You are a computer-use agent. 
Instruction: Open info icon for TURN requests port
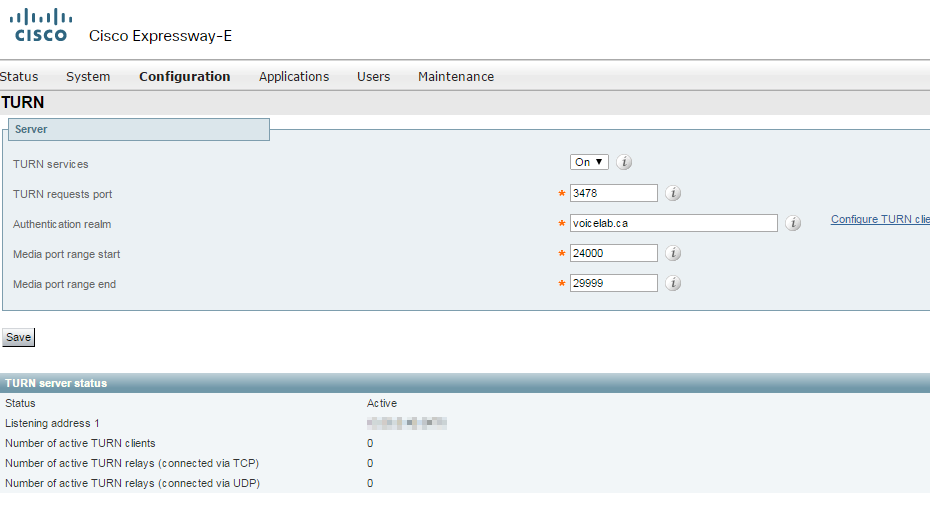pyautogui.click(x=673, y=193)
